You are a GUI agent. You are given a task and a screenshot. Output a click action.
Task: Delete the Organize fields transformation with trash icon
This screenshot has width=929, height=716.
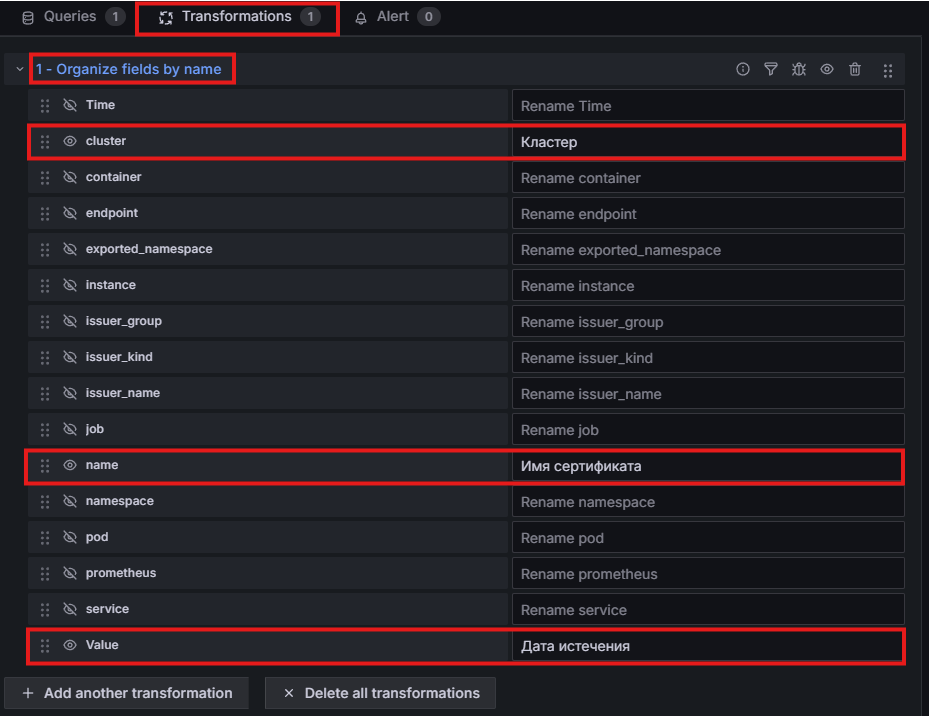[x=855, y=69]
